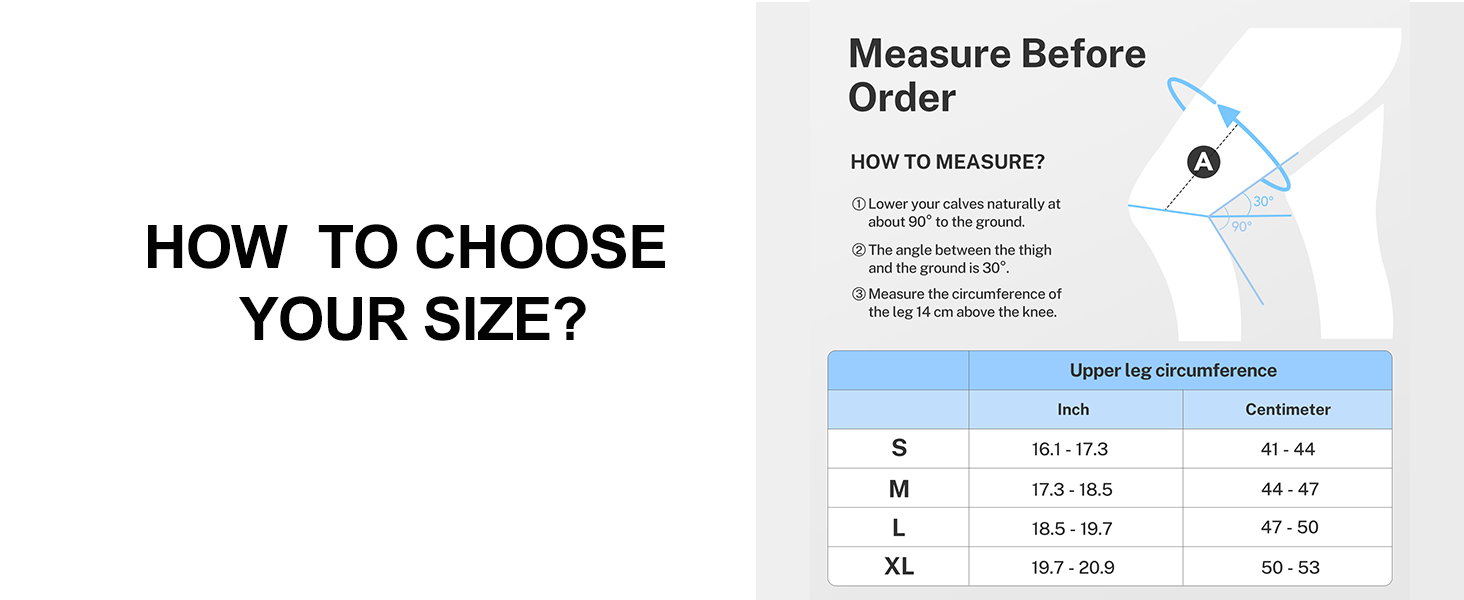Click the circled number 1 step marker

pyautogui.click(x=858, y=204)
